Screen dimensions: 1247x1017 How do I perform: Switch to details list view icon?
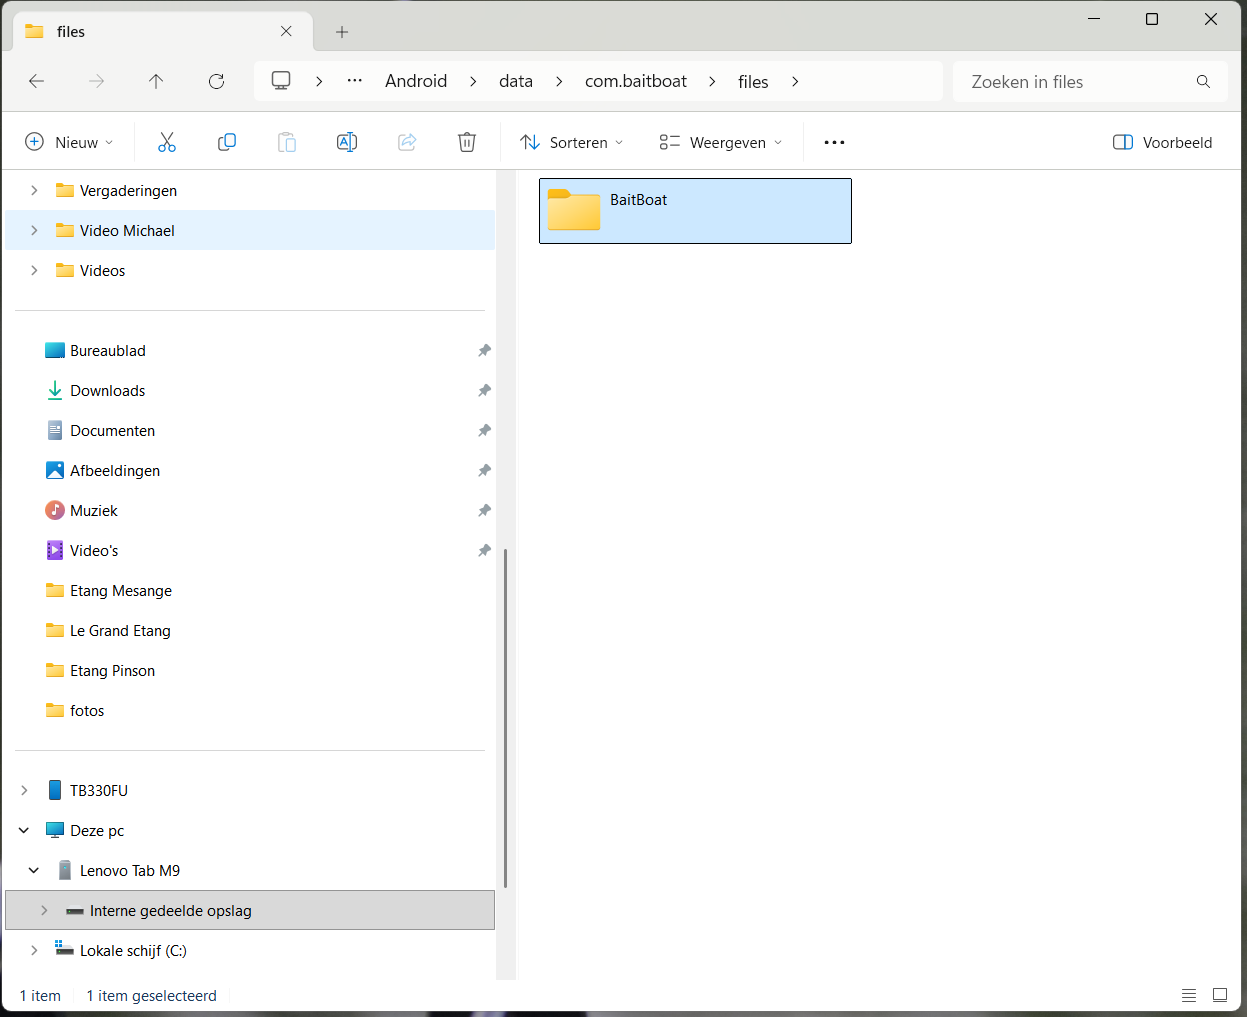click(x=1189, y=995)
